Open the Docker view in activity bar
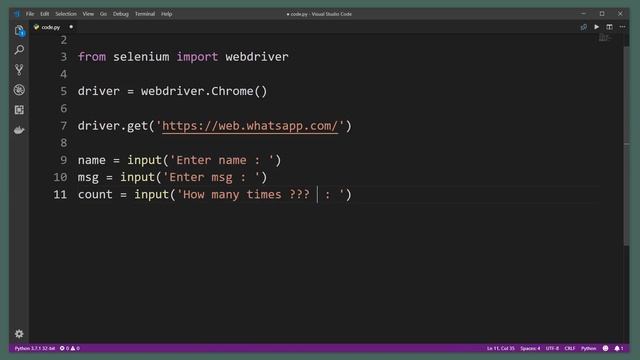640x360 pixels. [19, 130]
